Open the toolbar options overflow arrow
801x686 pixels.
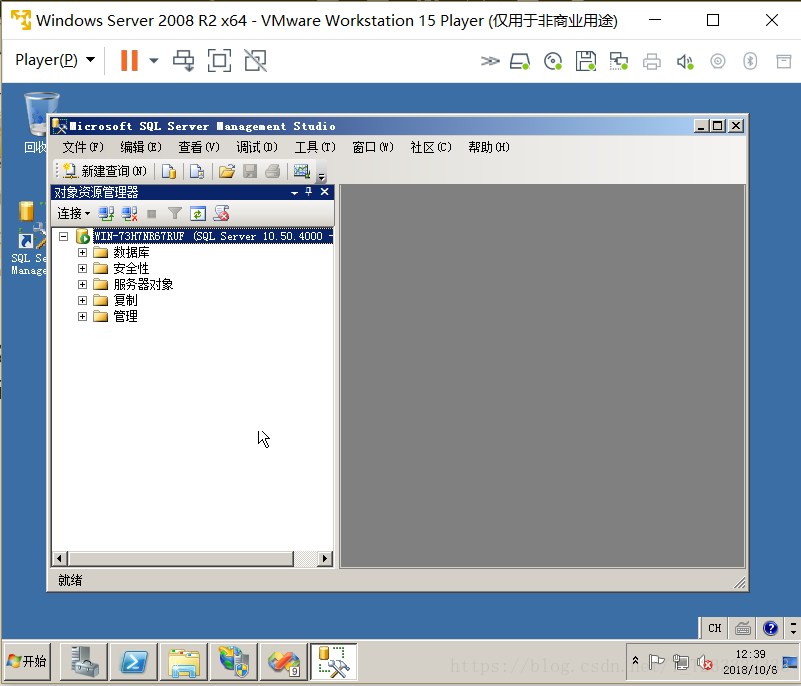pyautogui.click(x=321, y=177)
